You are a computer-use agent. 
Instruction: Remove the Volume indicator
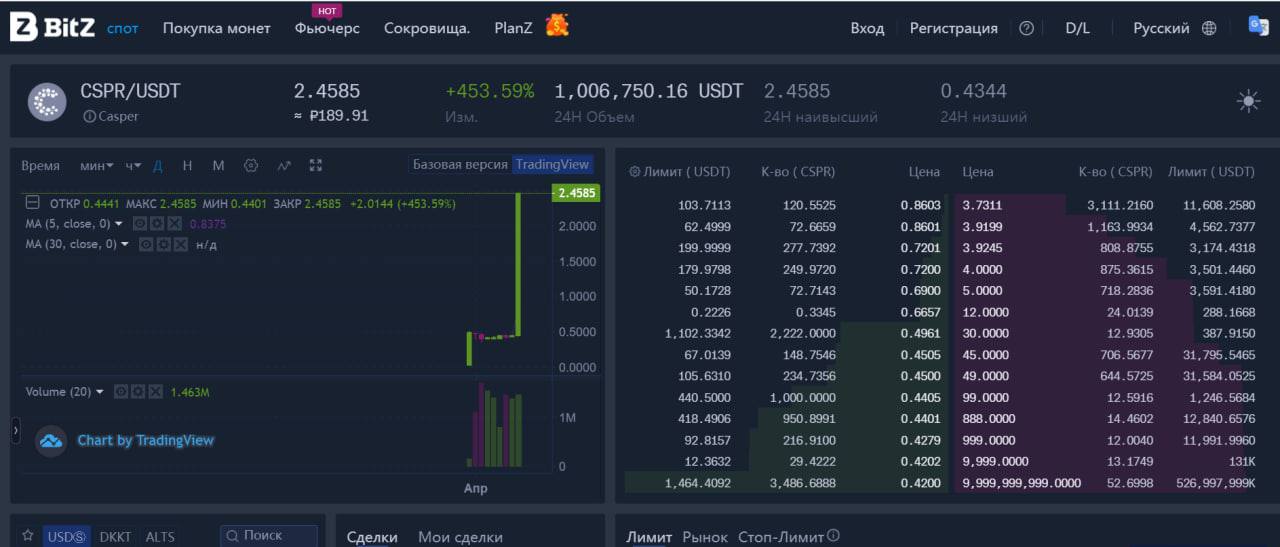[155, 392]
